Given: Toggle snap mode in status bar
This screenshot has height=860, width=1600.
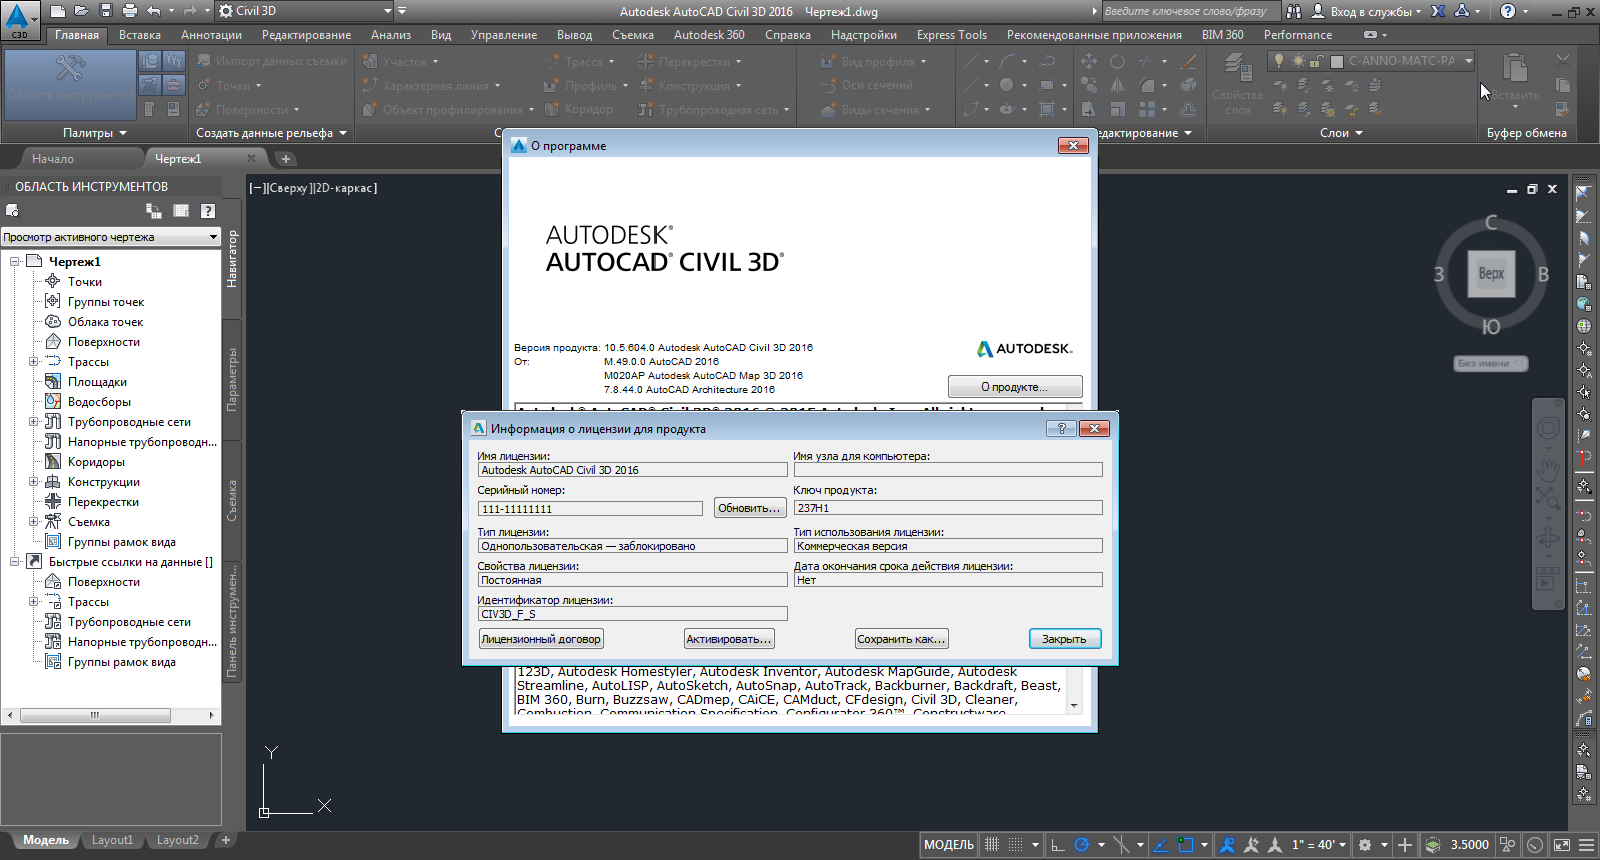Looking at the screenshot, I should tap(1016, 845).
